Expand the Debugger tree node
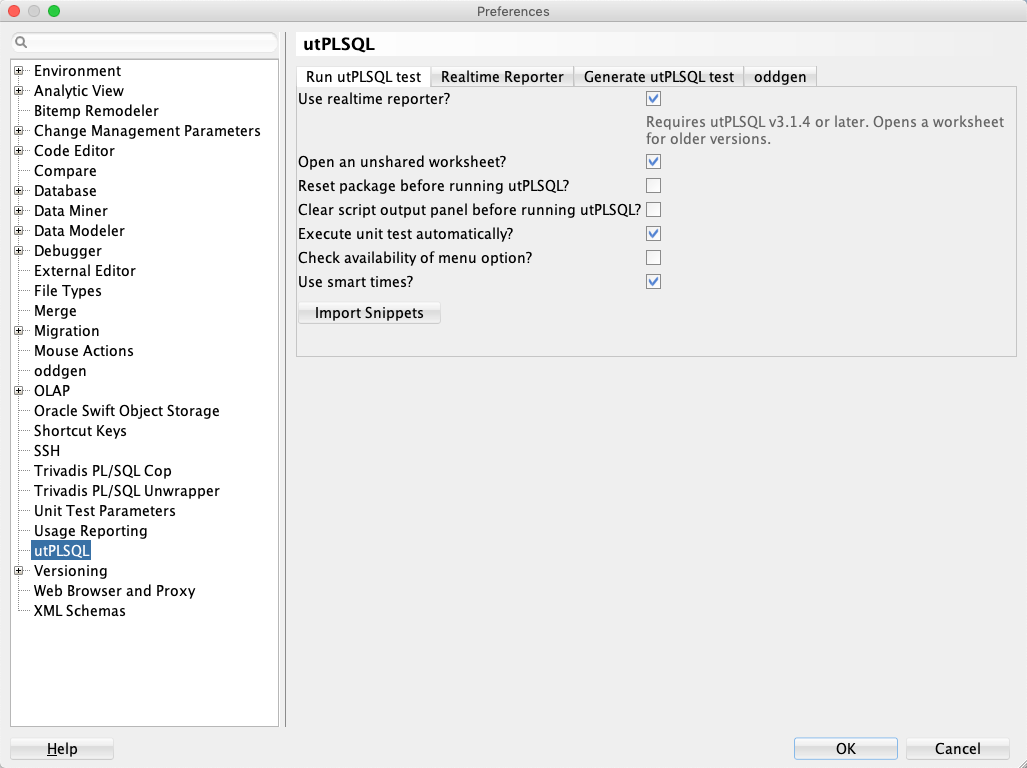This screenshot has width=1027, height=768. coord(19,251)
